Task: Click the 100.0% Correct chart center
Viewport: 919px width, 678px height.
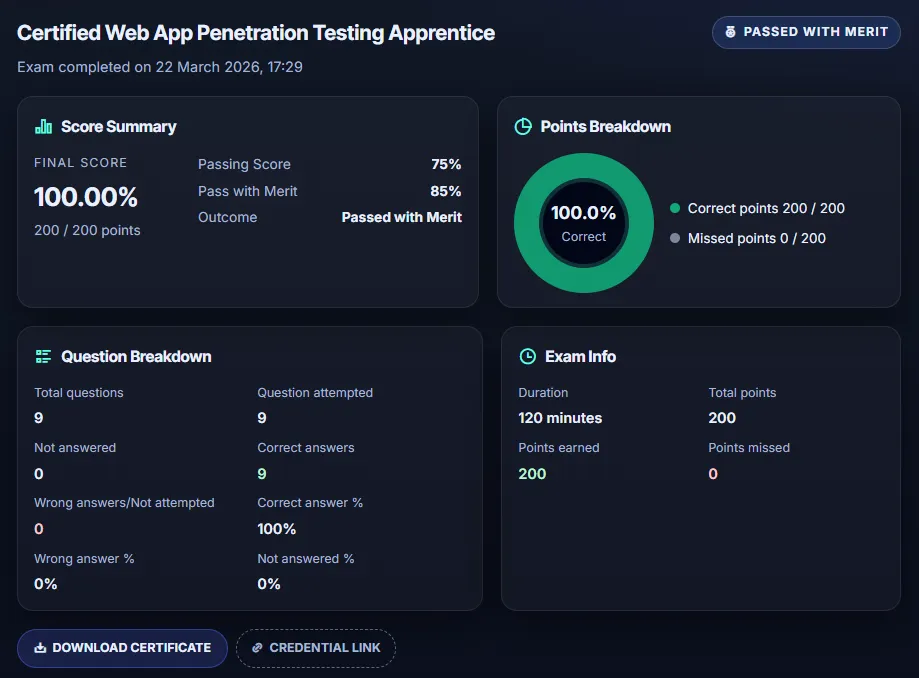Action: pos(584,223)
